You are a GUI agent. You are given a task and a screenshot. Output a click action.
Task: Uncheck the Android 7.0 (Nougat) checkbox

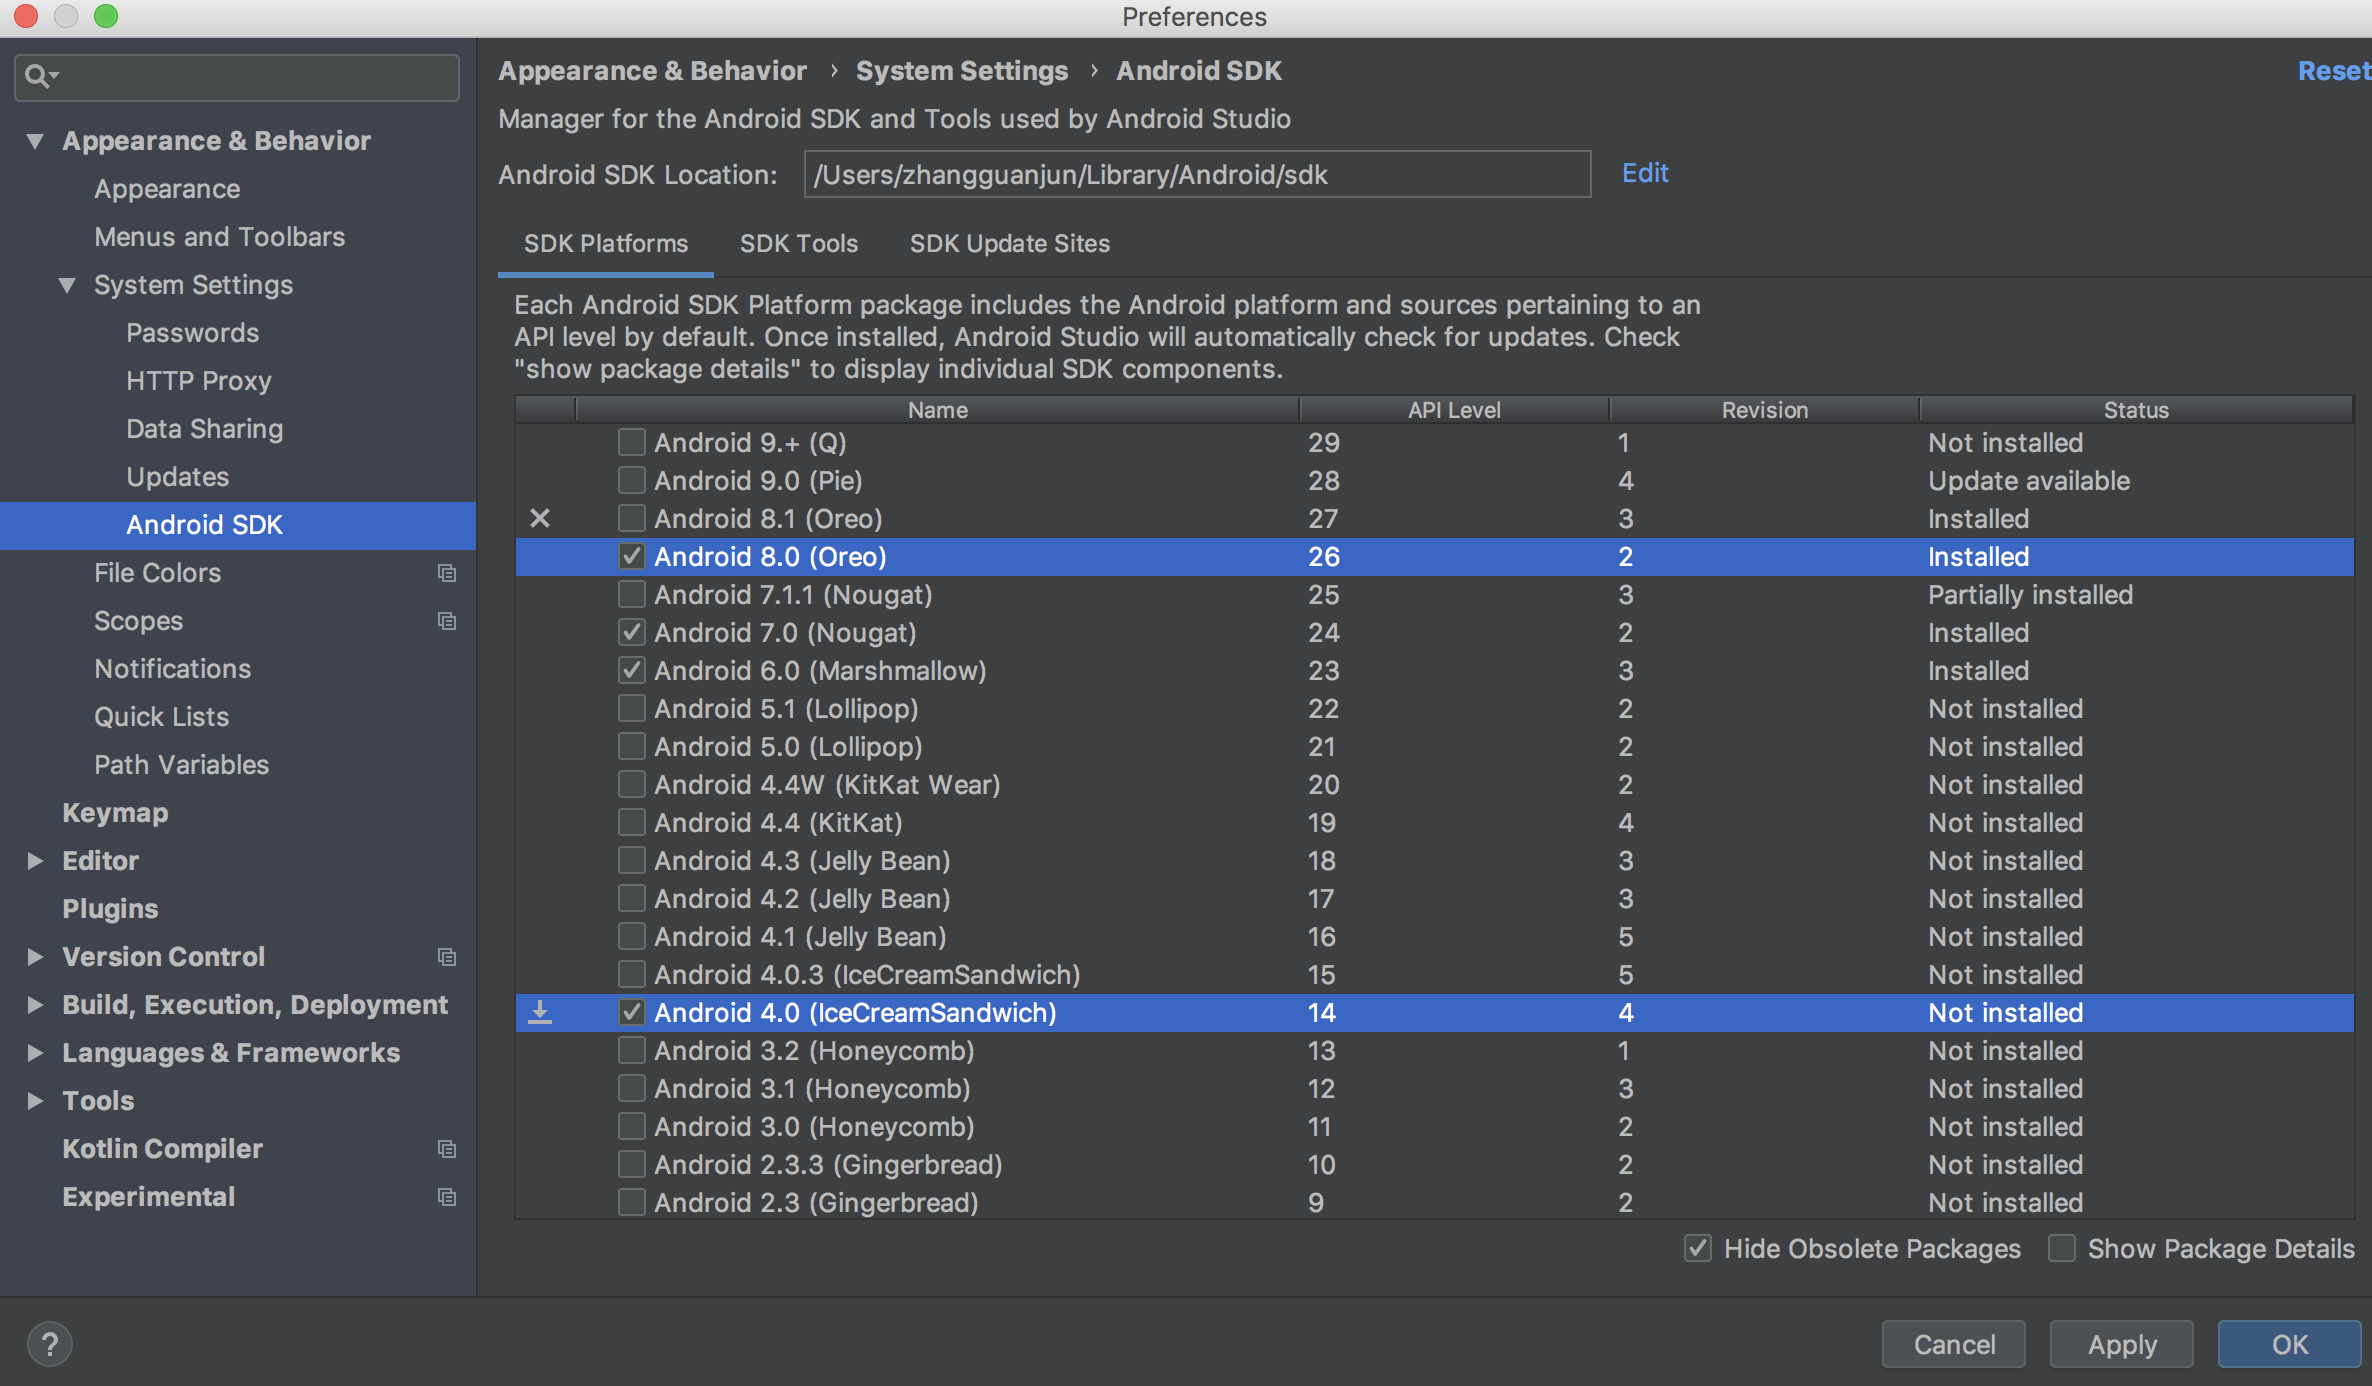point(631,632)
